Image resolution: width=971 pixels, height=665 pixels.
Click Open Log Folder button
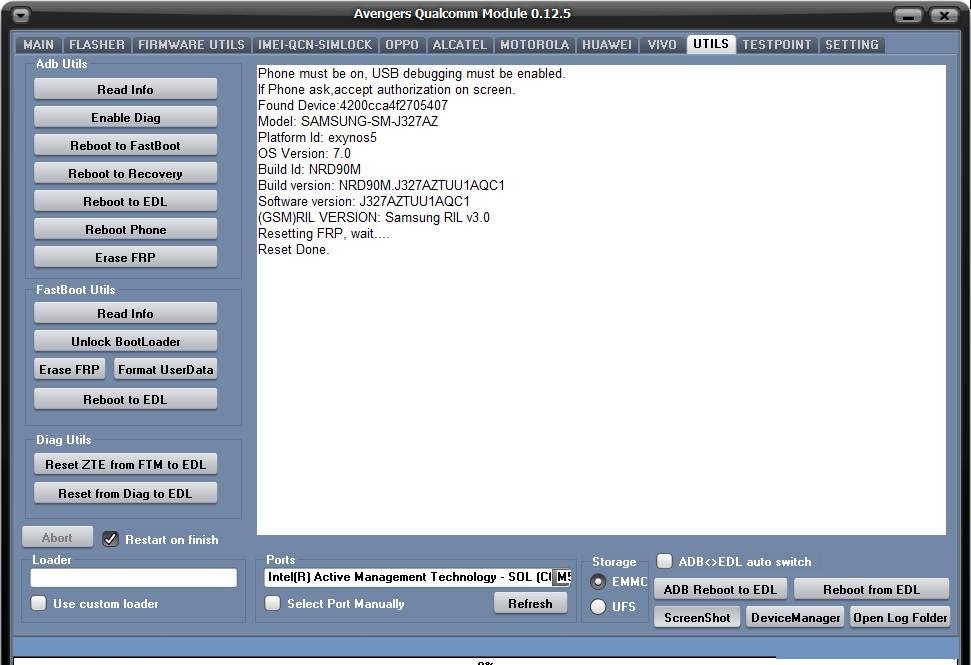[900, 617]
